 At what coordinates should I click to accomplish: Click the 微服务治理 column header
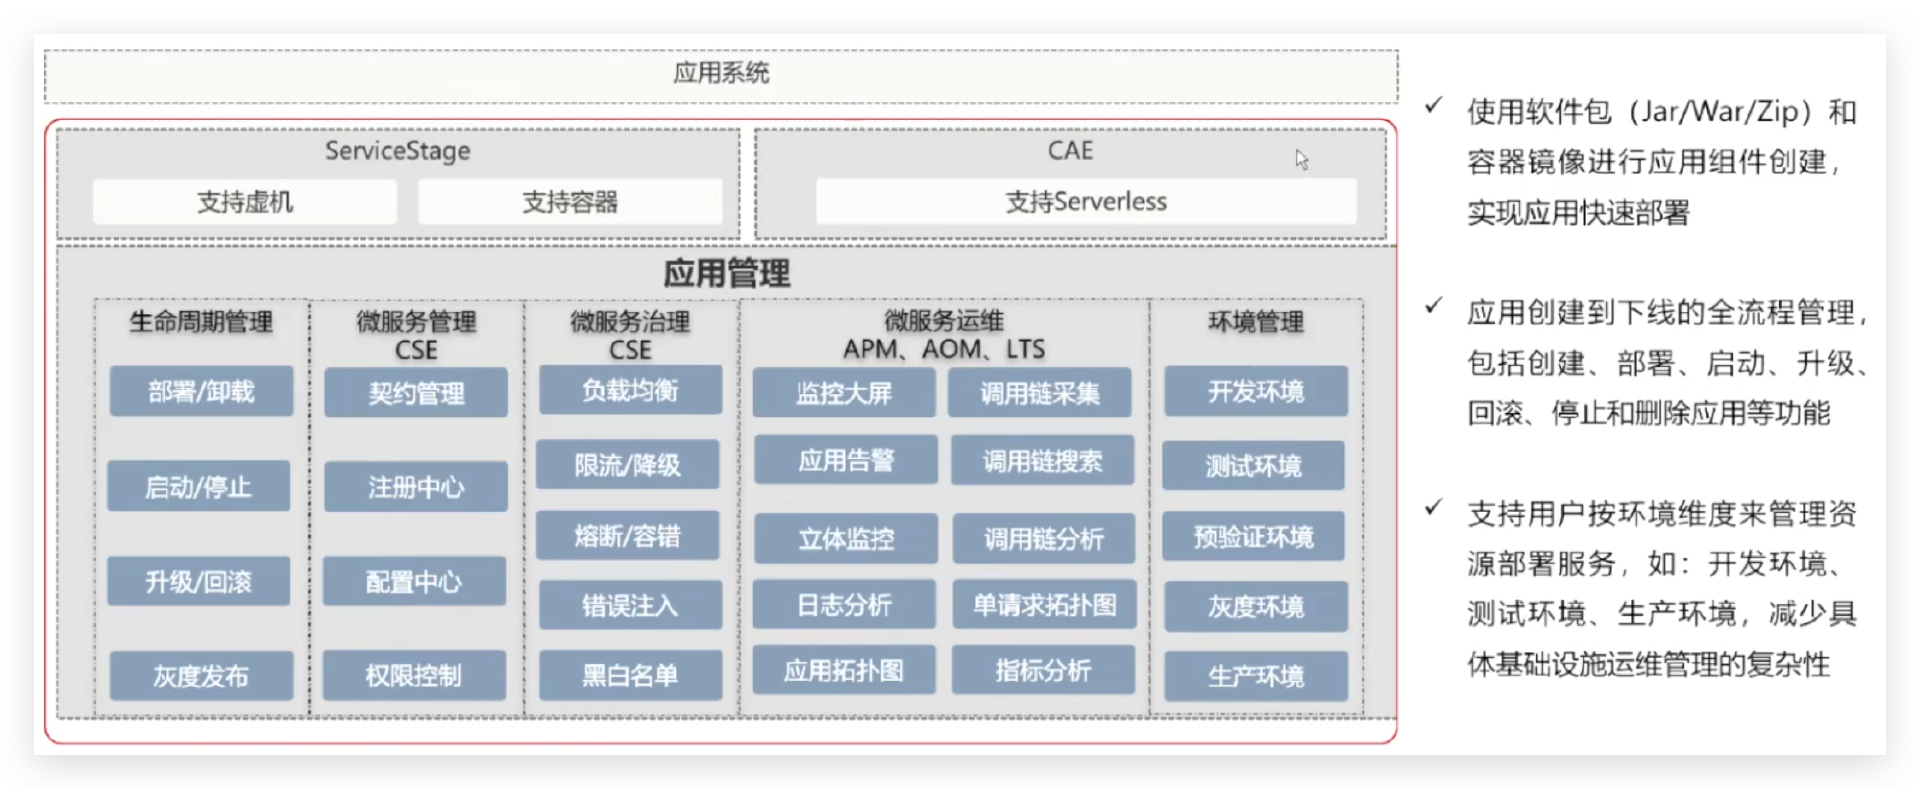(630, 322)
